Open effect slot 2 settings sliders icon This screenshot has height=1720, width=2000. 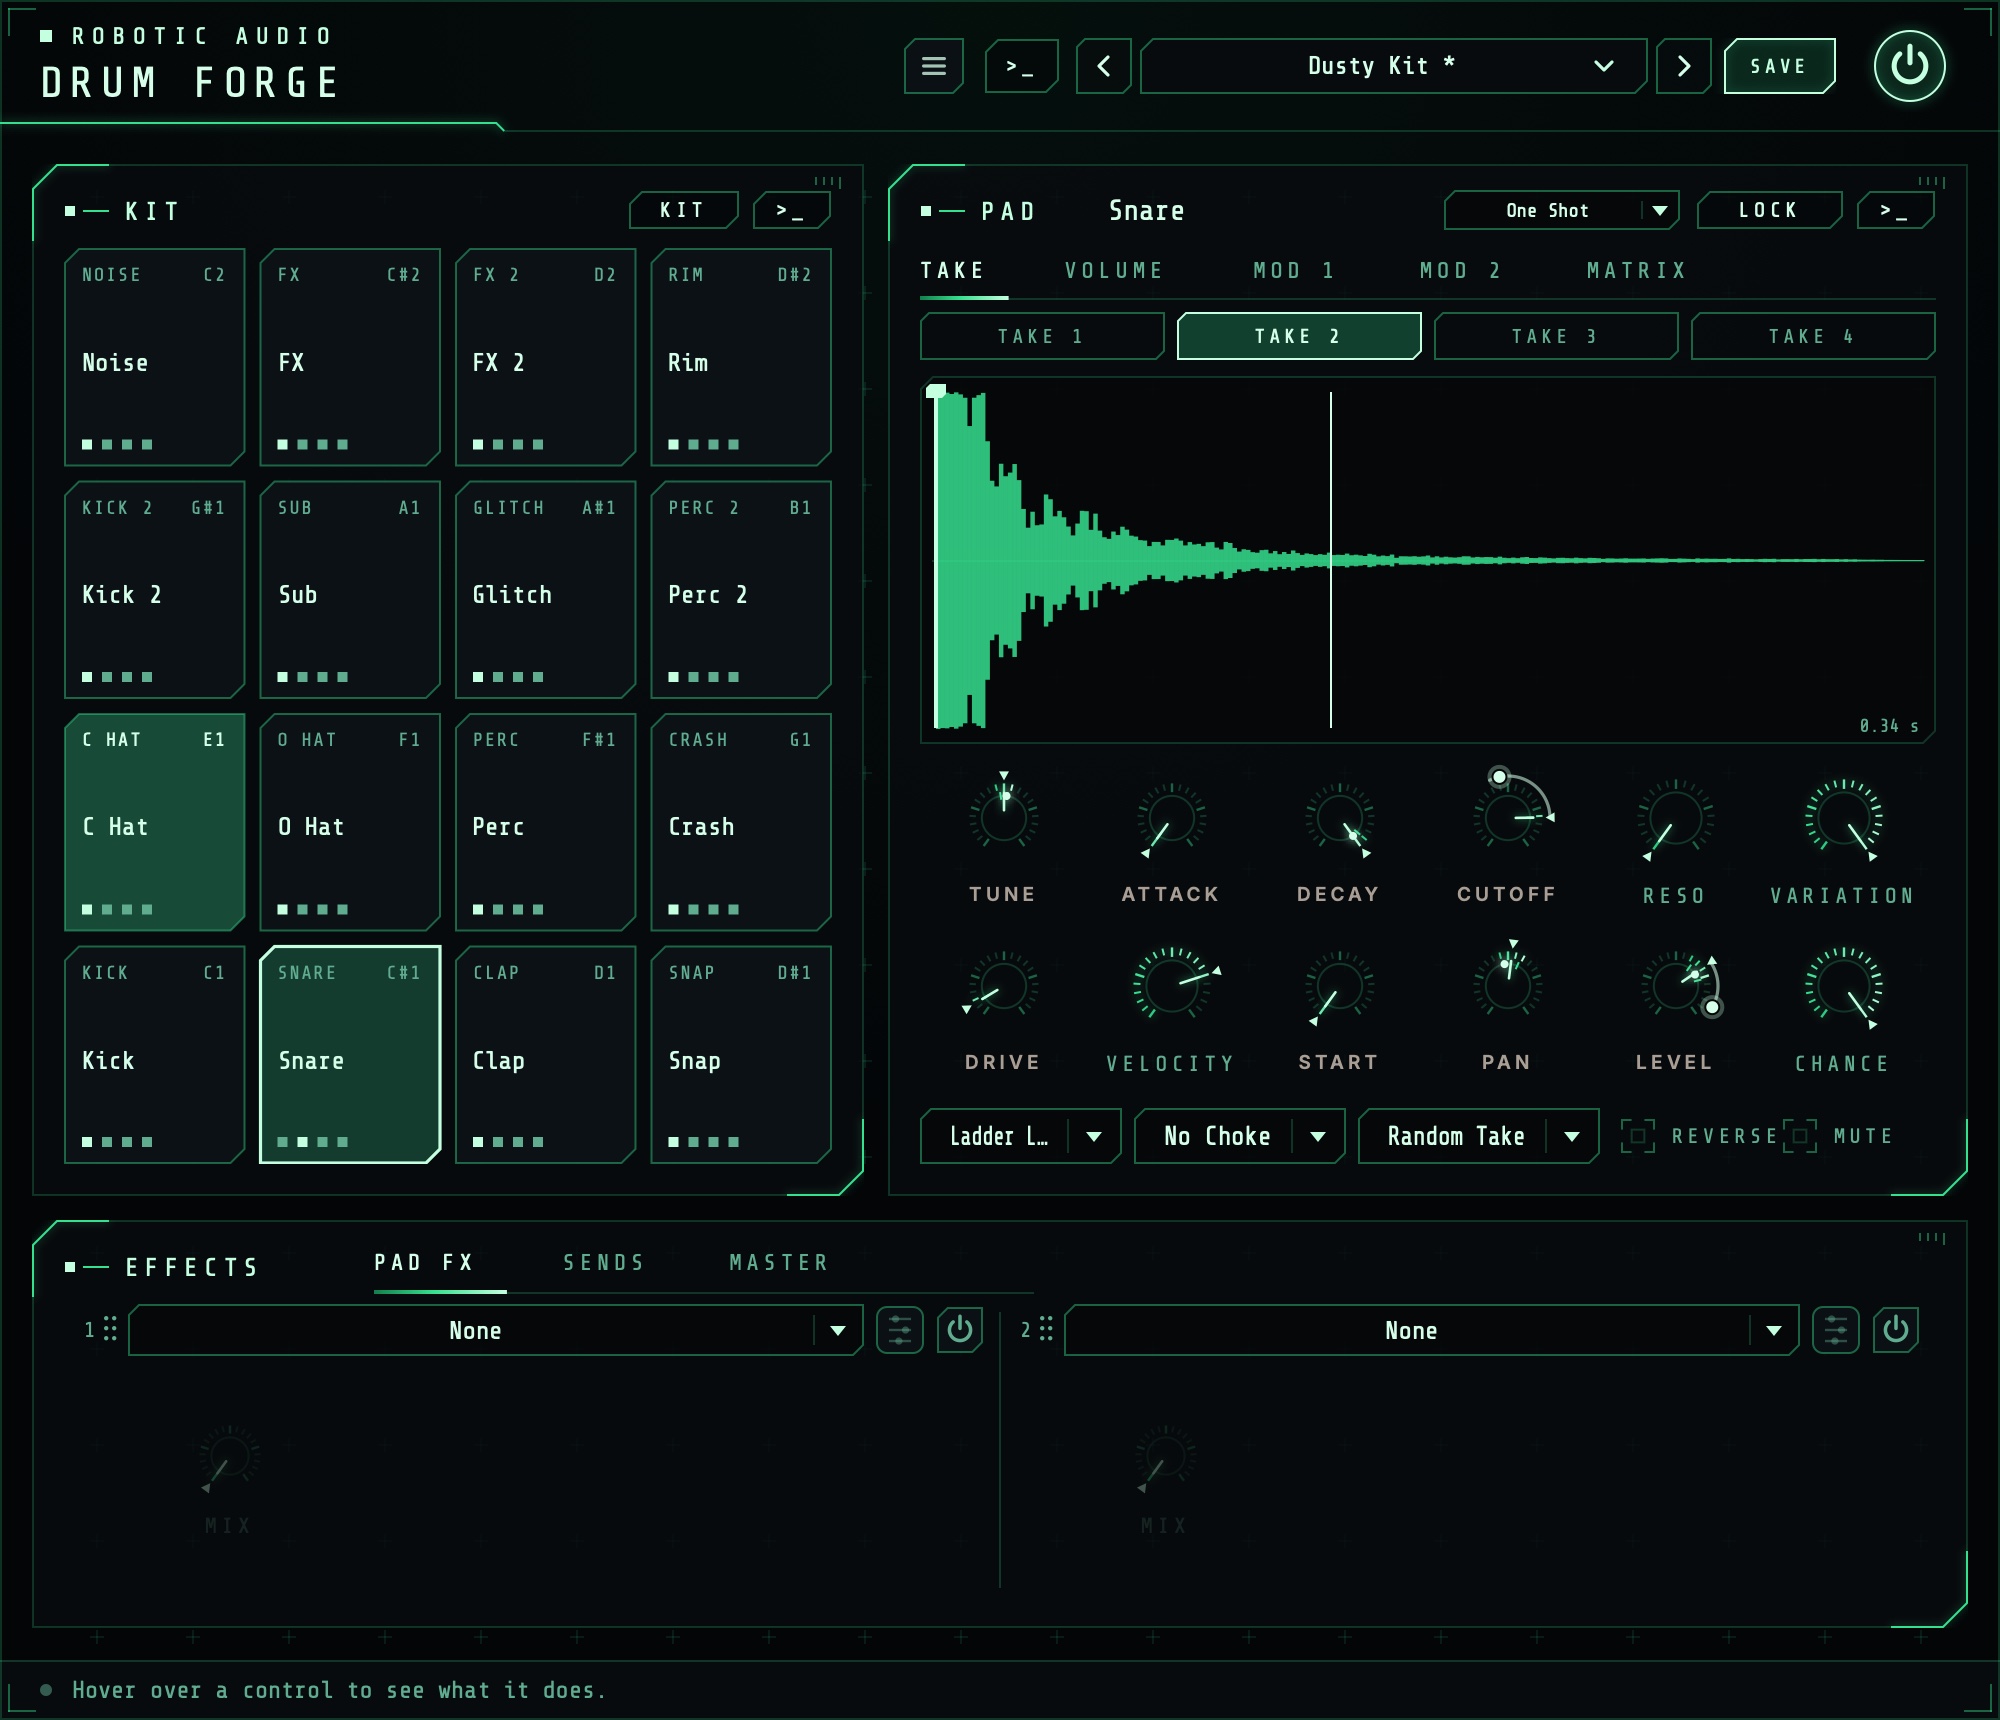[1836, 1330]
